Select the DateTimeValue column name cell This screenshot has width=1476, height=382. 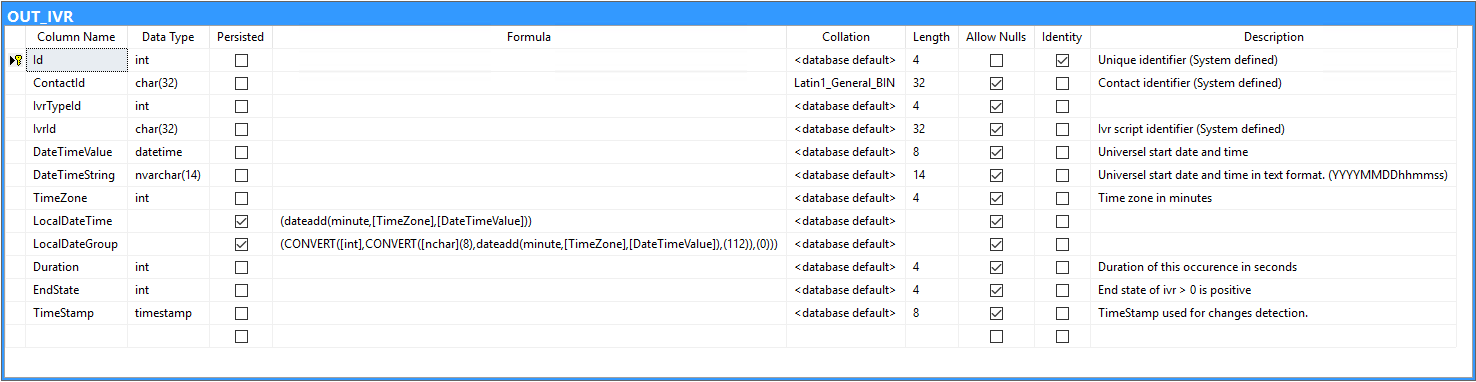[x=77, y=152]
